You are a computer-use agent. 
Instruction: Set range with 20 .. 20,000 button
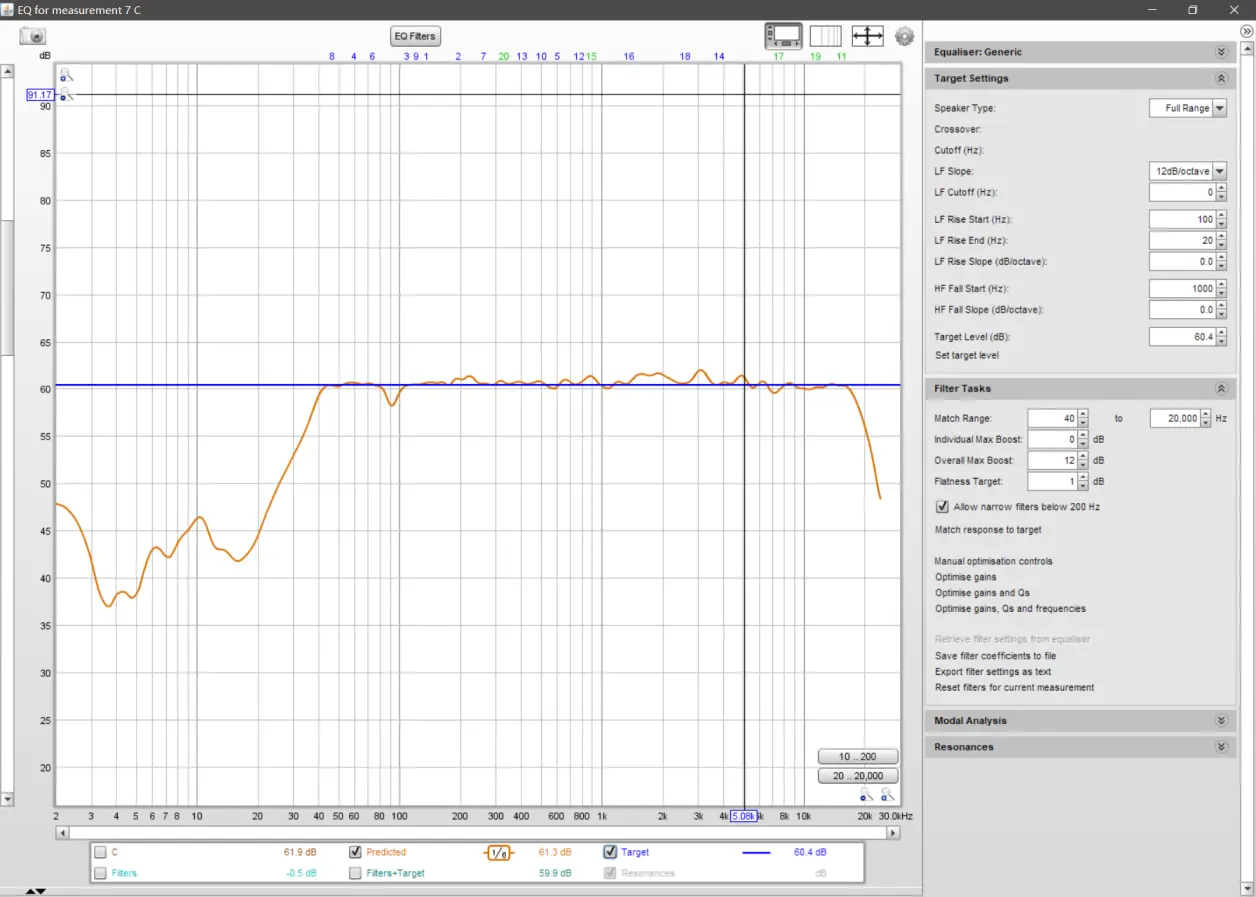pyautogui.click(x=858, y=776)
